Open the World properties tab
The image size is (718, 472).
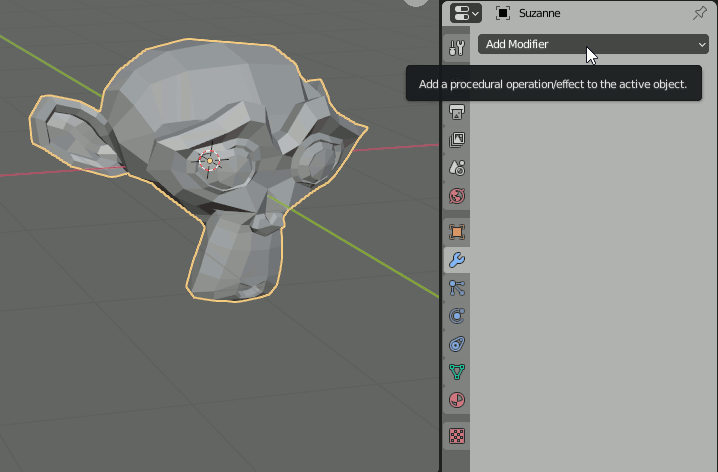(456, 196)
